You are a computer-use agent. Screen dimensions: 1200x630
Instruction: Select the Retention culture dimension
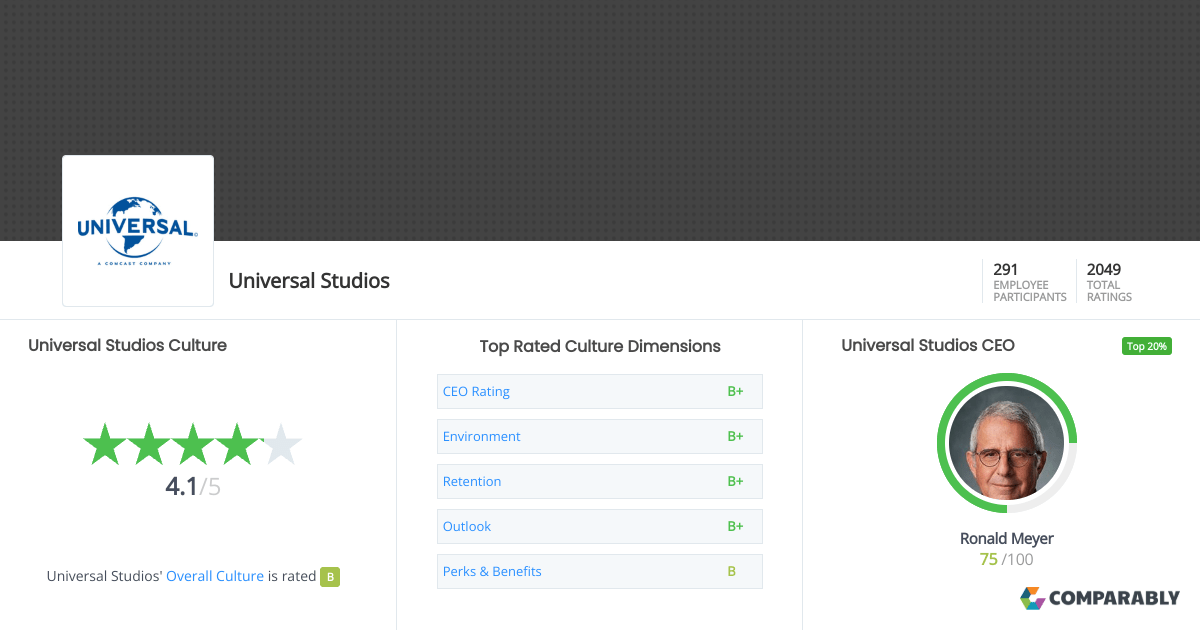(x=472, y=481)
